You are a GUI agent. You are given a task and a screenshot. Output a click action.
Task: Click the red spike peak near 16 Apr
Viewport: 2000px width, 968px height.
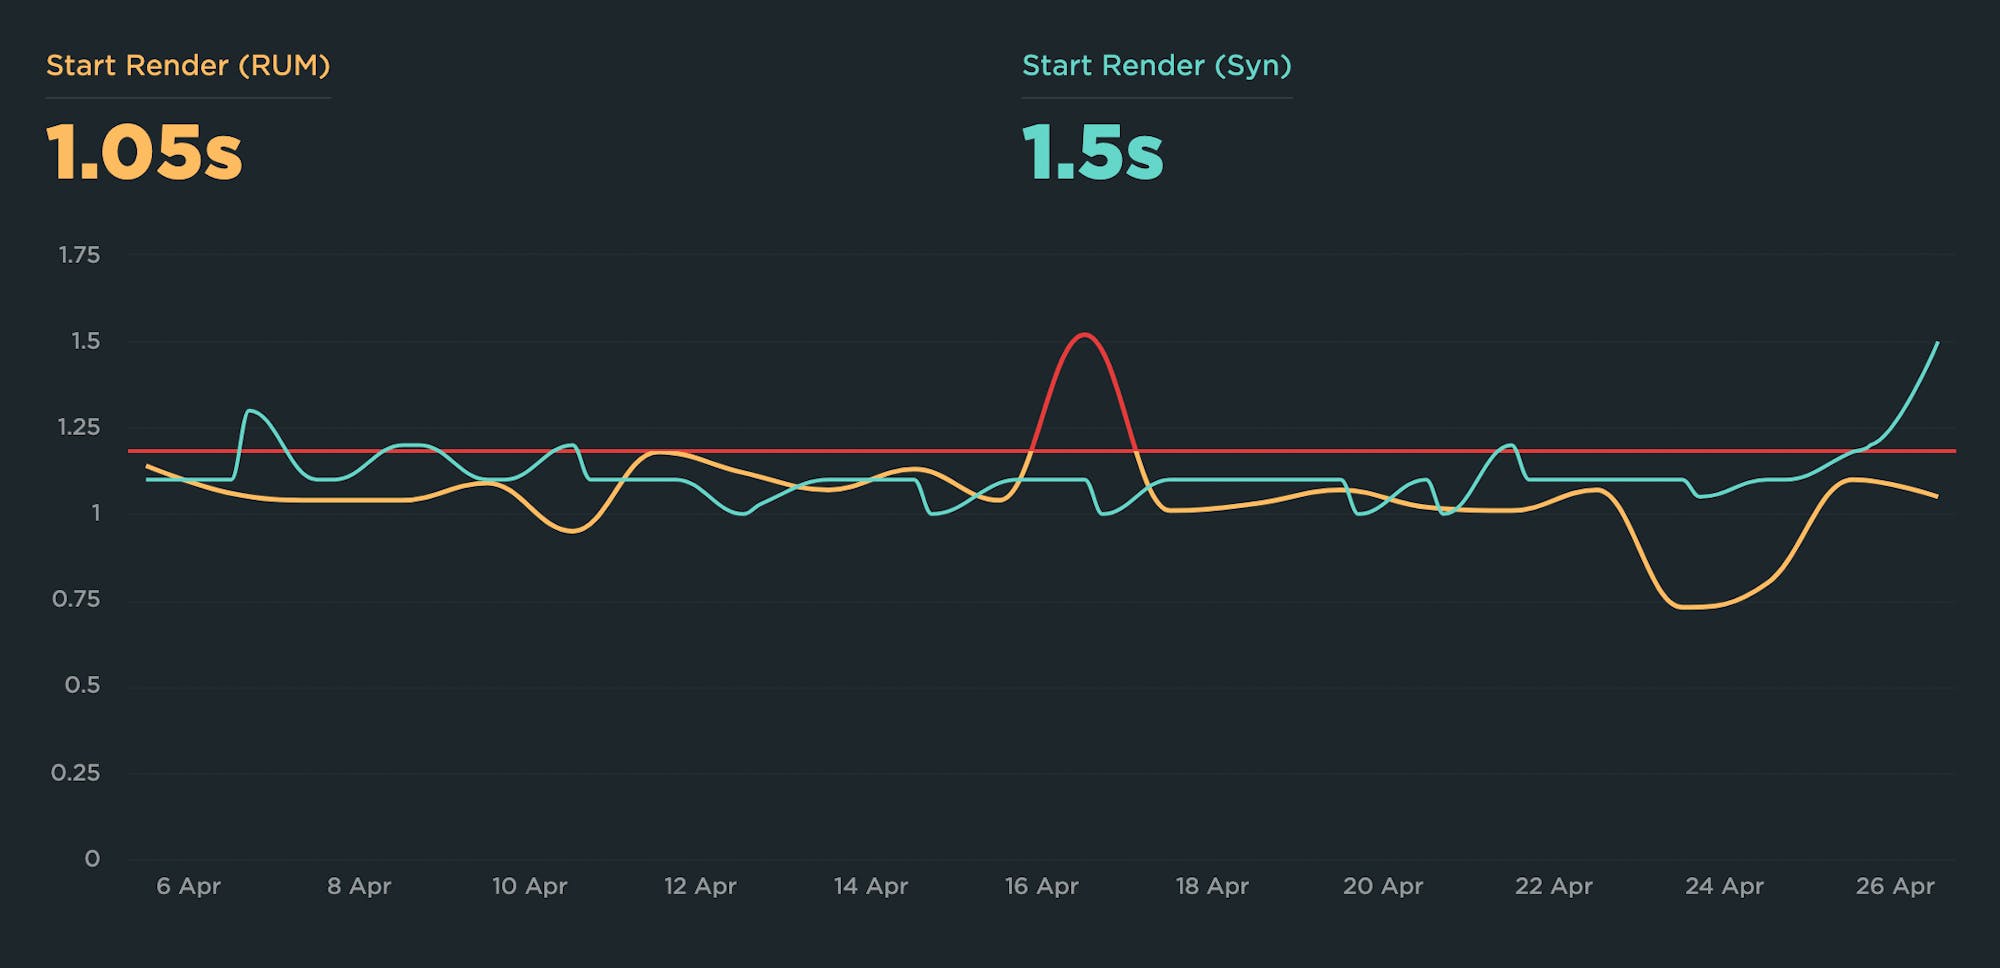pos(1085,335)
